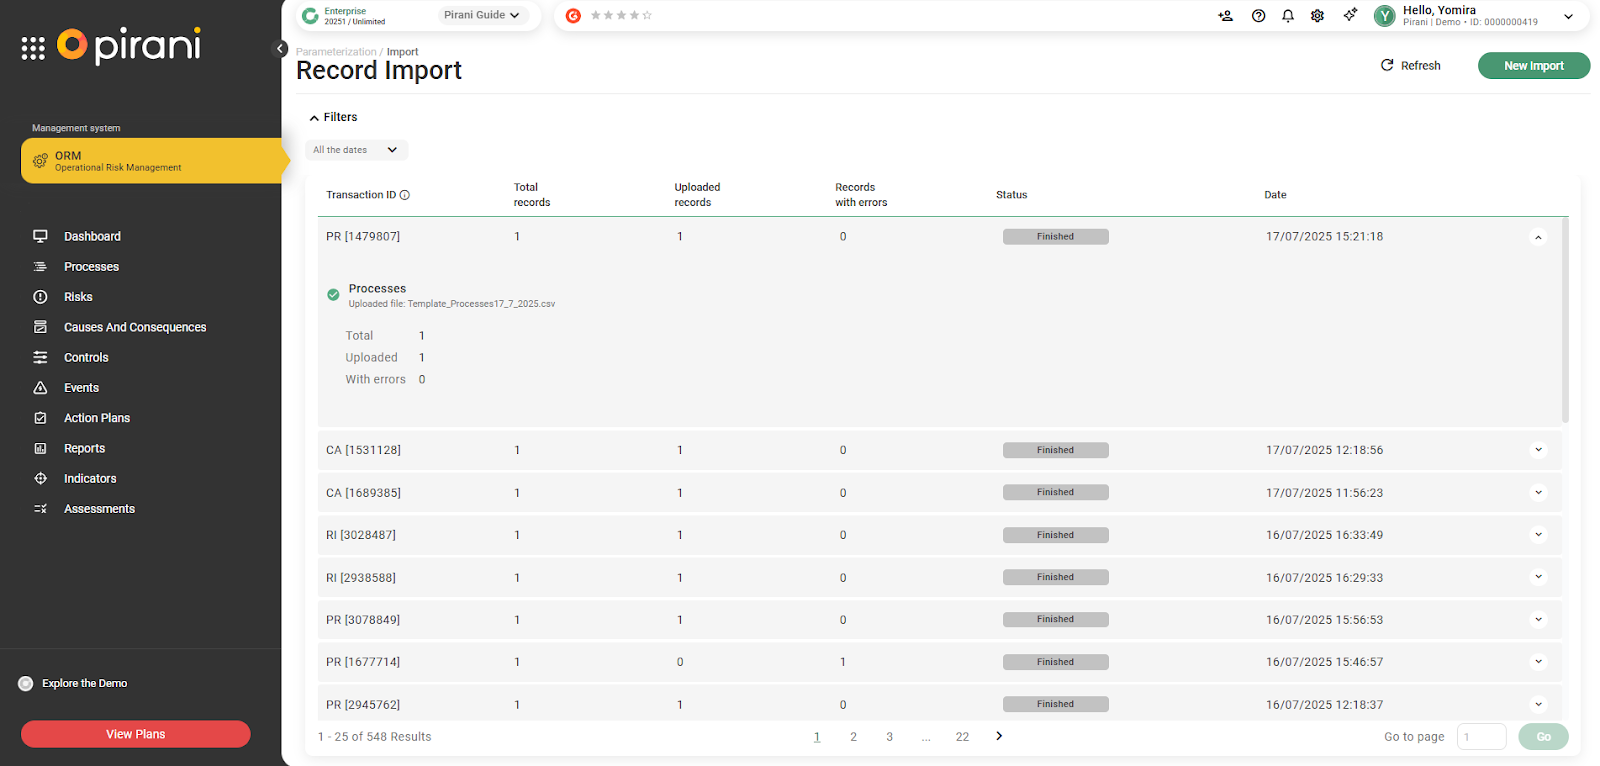Click the sparkle AI assistant icon

[x=1350, y=15]
